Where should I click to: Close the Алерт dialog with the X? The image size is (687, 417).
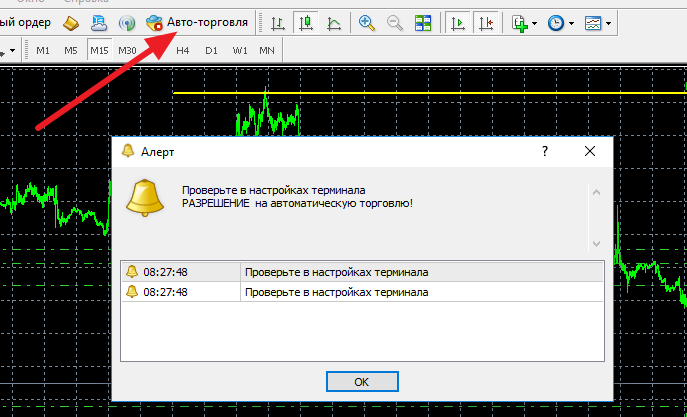pos(590,152)
